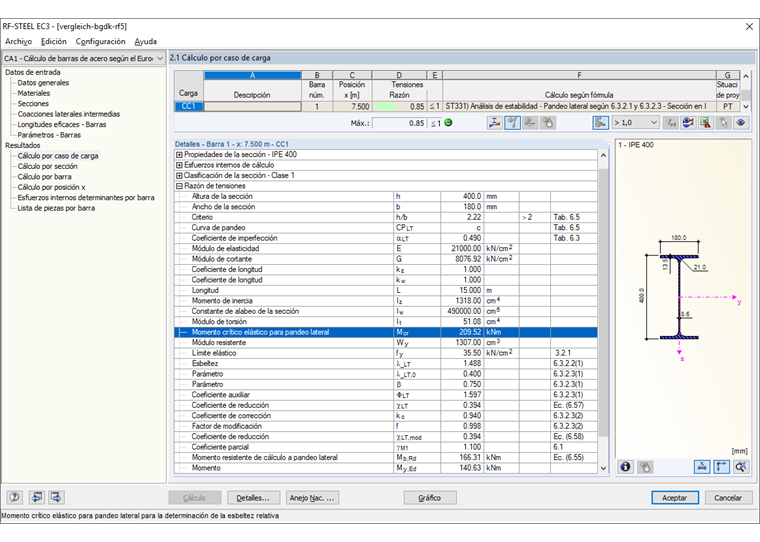Screen dimensions: 760x542
Task: Open help with the question mark icon
Action: tap(15, 497)
